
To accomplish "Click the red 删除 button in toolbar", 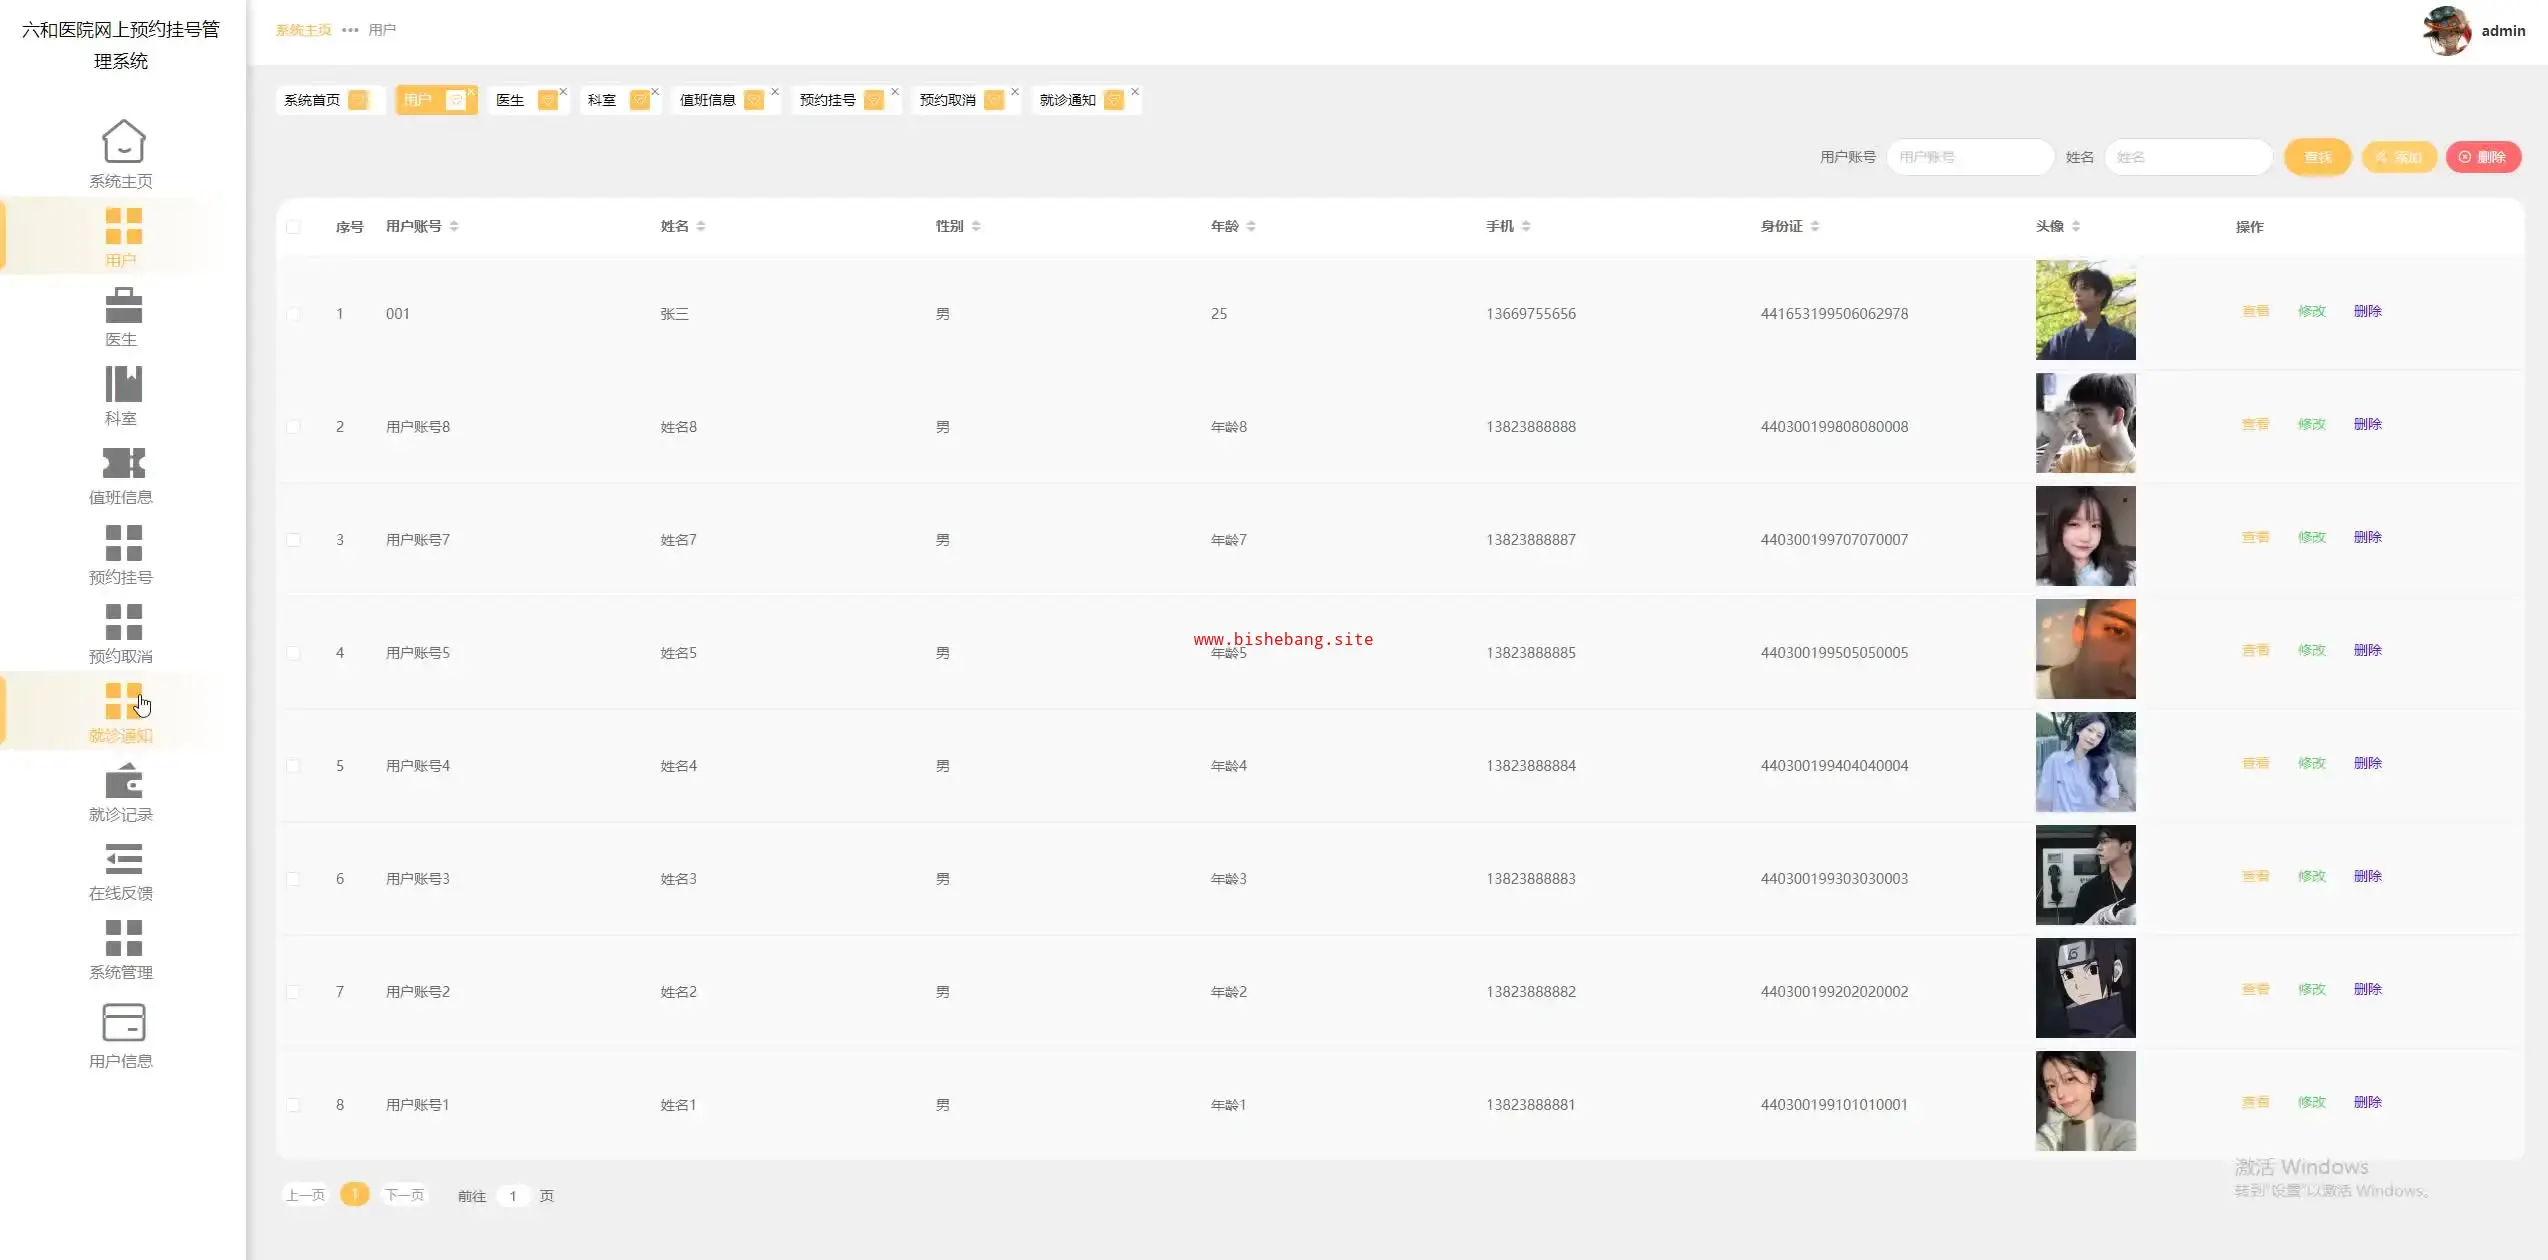I will tap(2483, 157).
